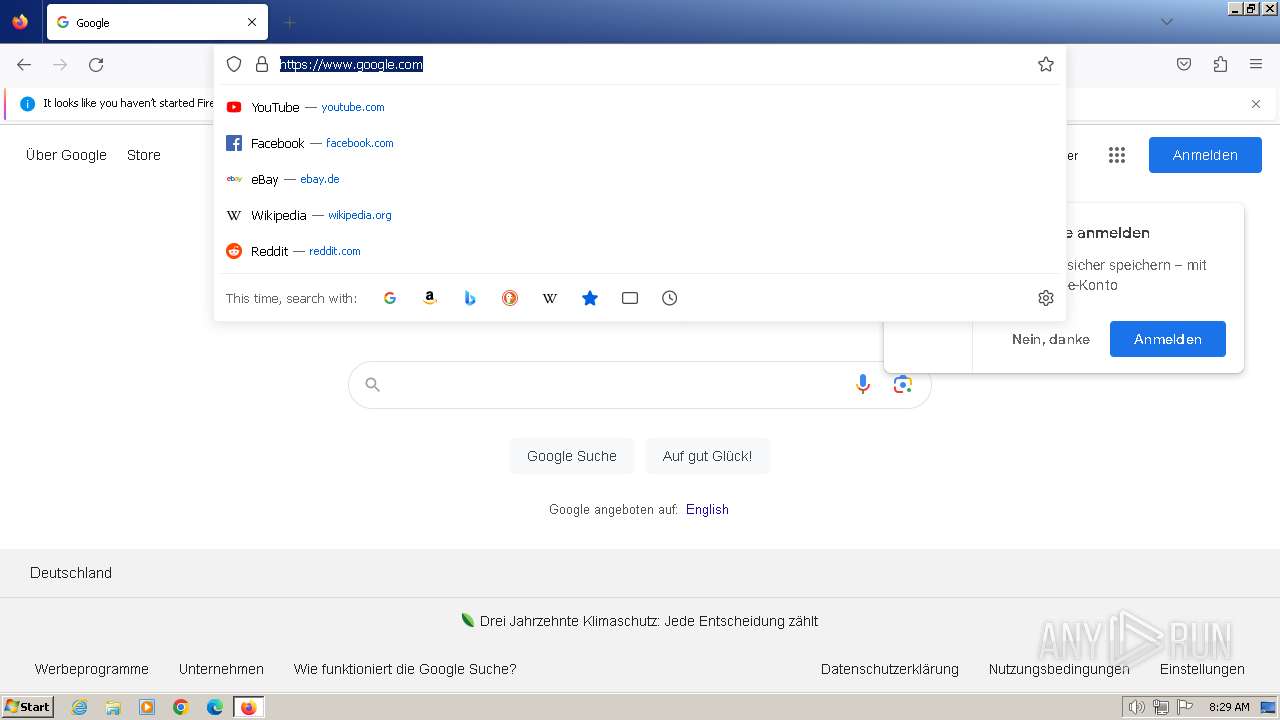Reload the current page
1280x720 pixels.
pyautogui.click(x=96, y=64)
